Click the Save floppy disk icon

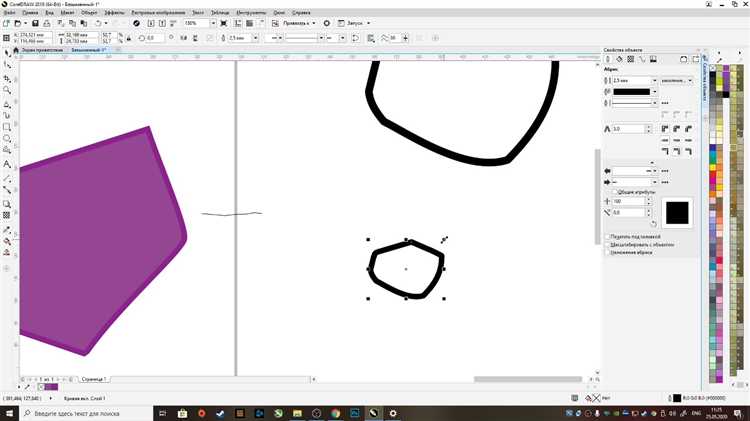pyautogui.click(x=35, y=23)
